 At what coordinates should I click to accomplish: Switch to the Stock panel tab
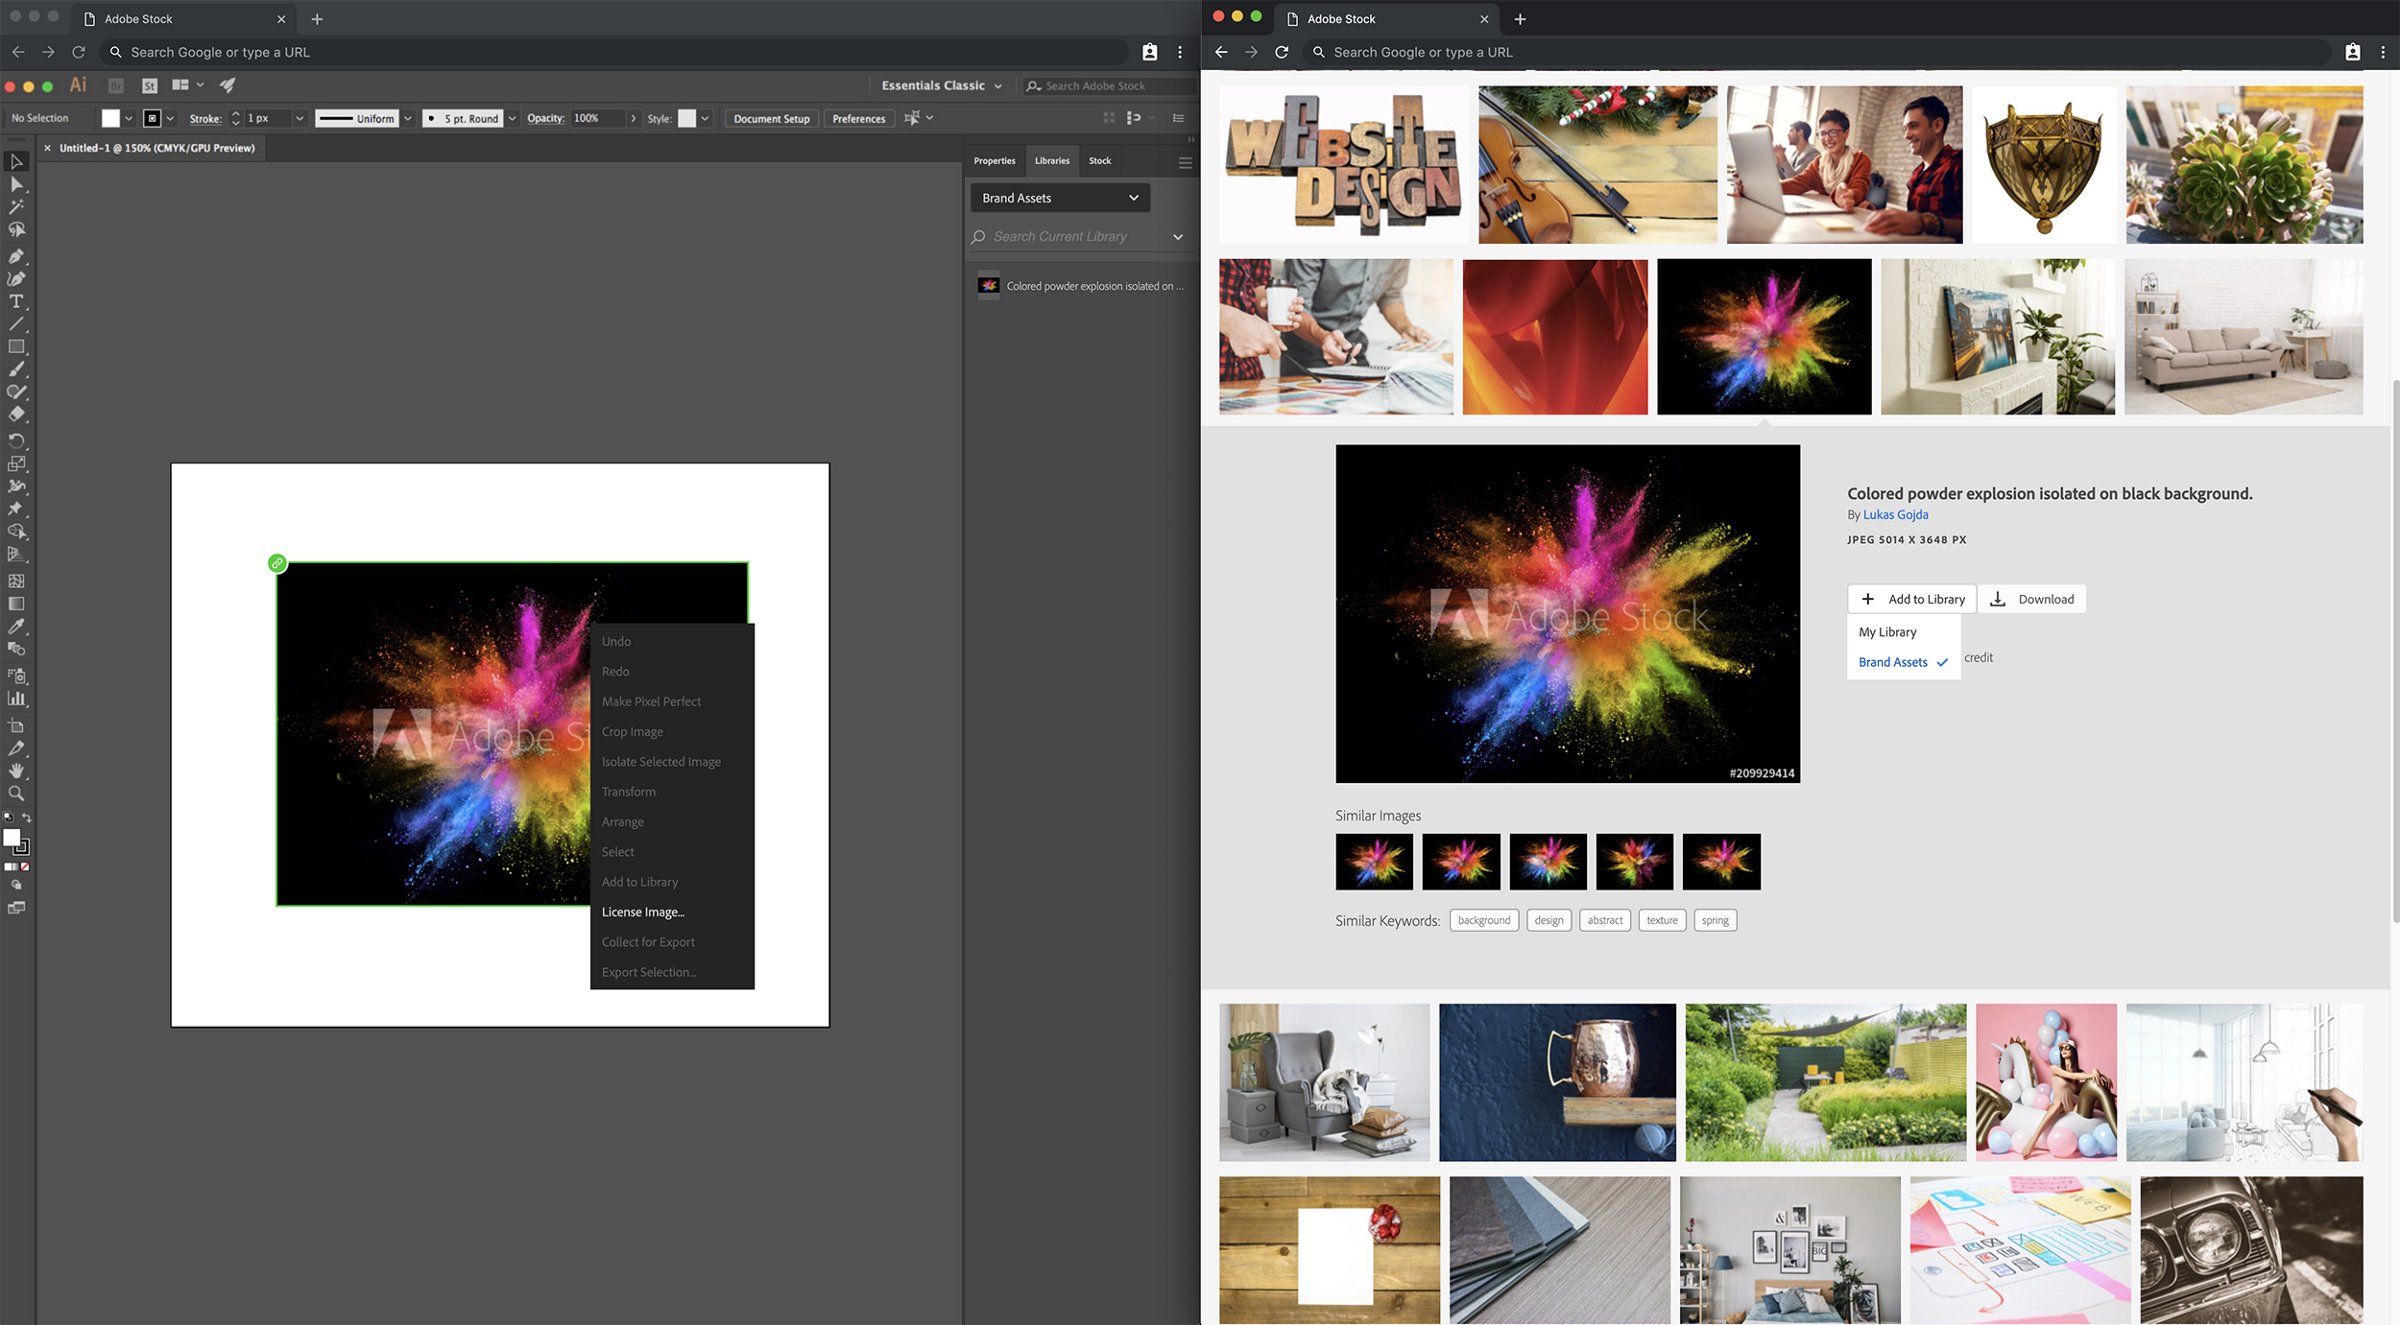point(1099,161)
